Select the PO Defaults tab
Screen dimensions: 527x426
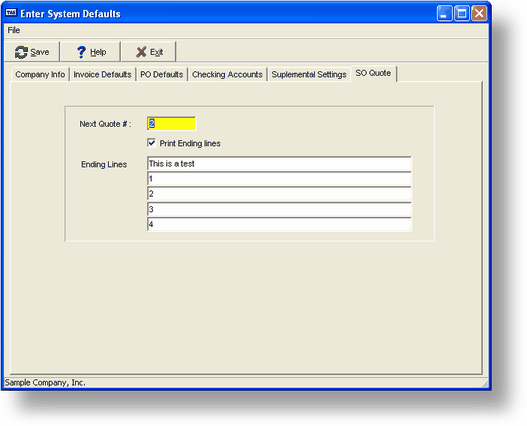point(162,74)
